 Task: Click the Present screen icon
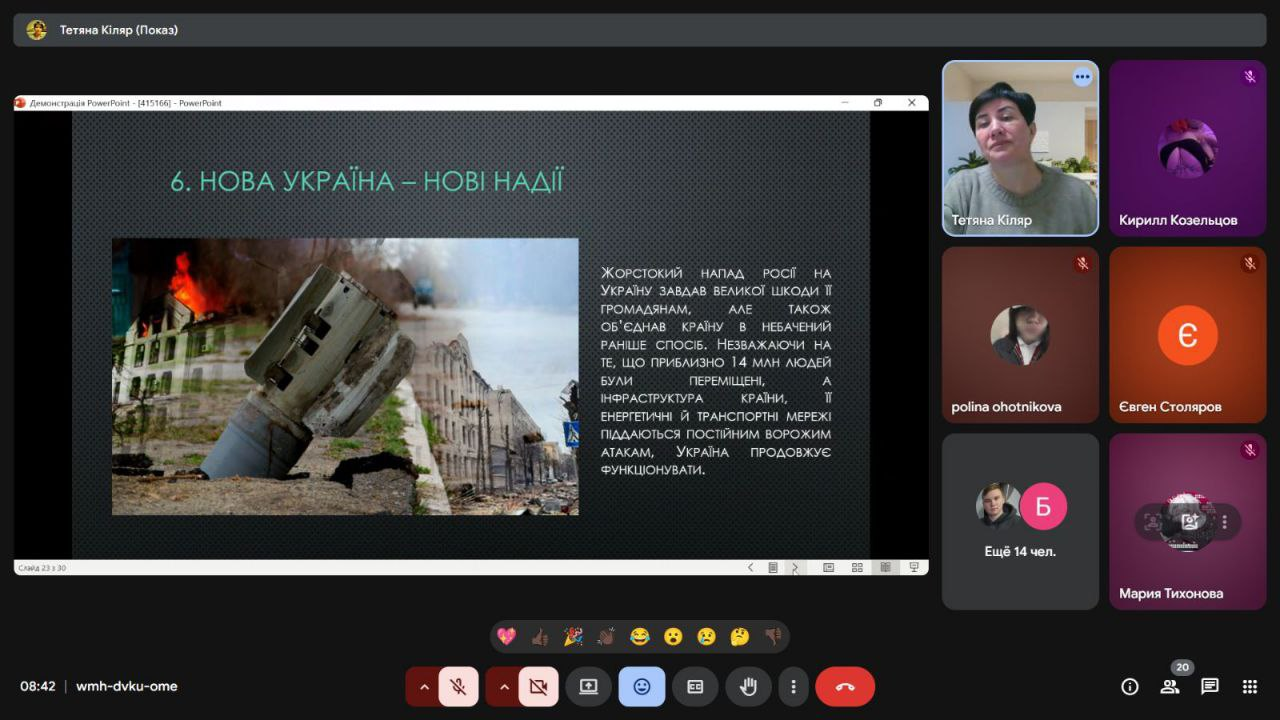(x=588, y=687)
